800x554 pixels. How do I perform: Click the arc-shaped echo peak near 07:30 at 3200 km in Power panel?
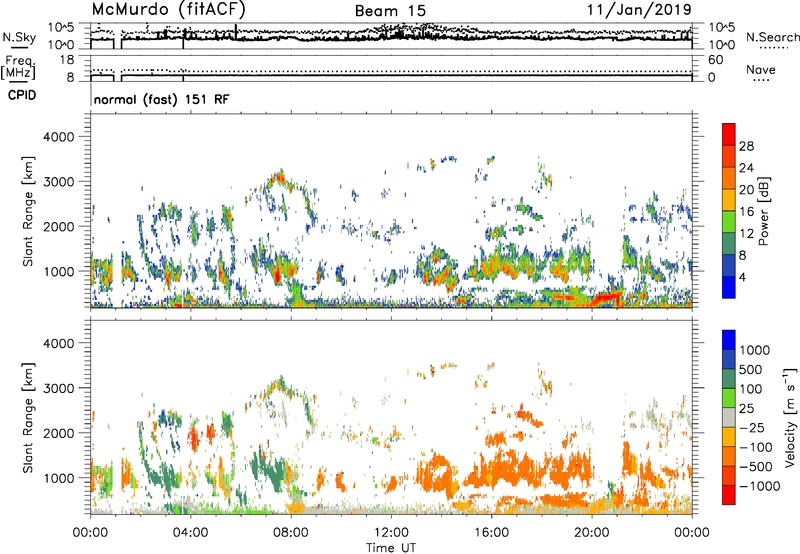tap(279, 179)
